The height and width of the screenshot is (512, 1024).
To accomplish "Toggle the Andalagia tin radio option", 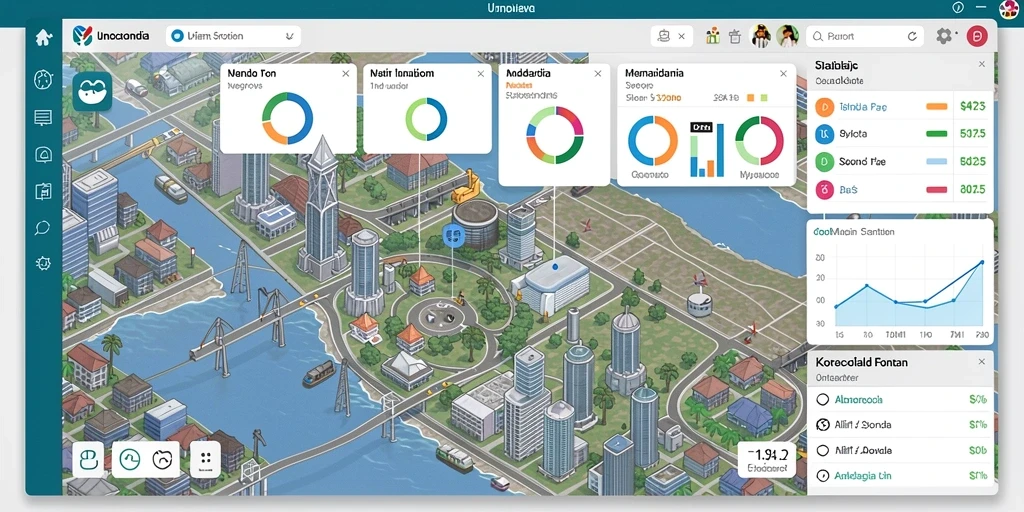I will [x=823, y=476].
